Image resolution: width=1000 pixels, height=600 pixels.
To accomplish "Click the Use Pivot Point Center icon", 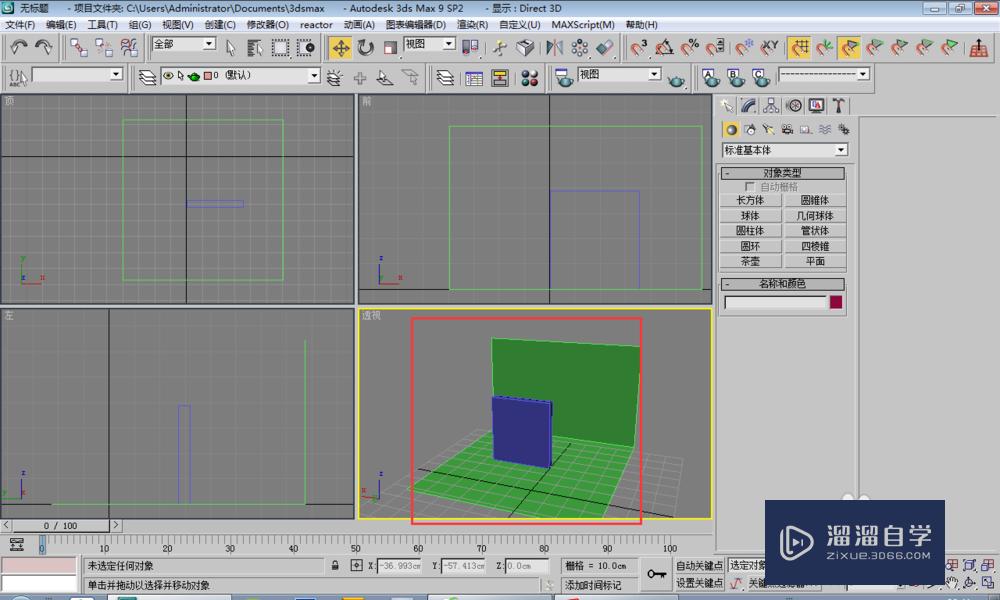I will tap(471, 48).
